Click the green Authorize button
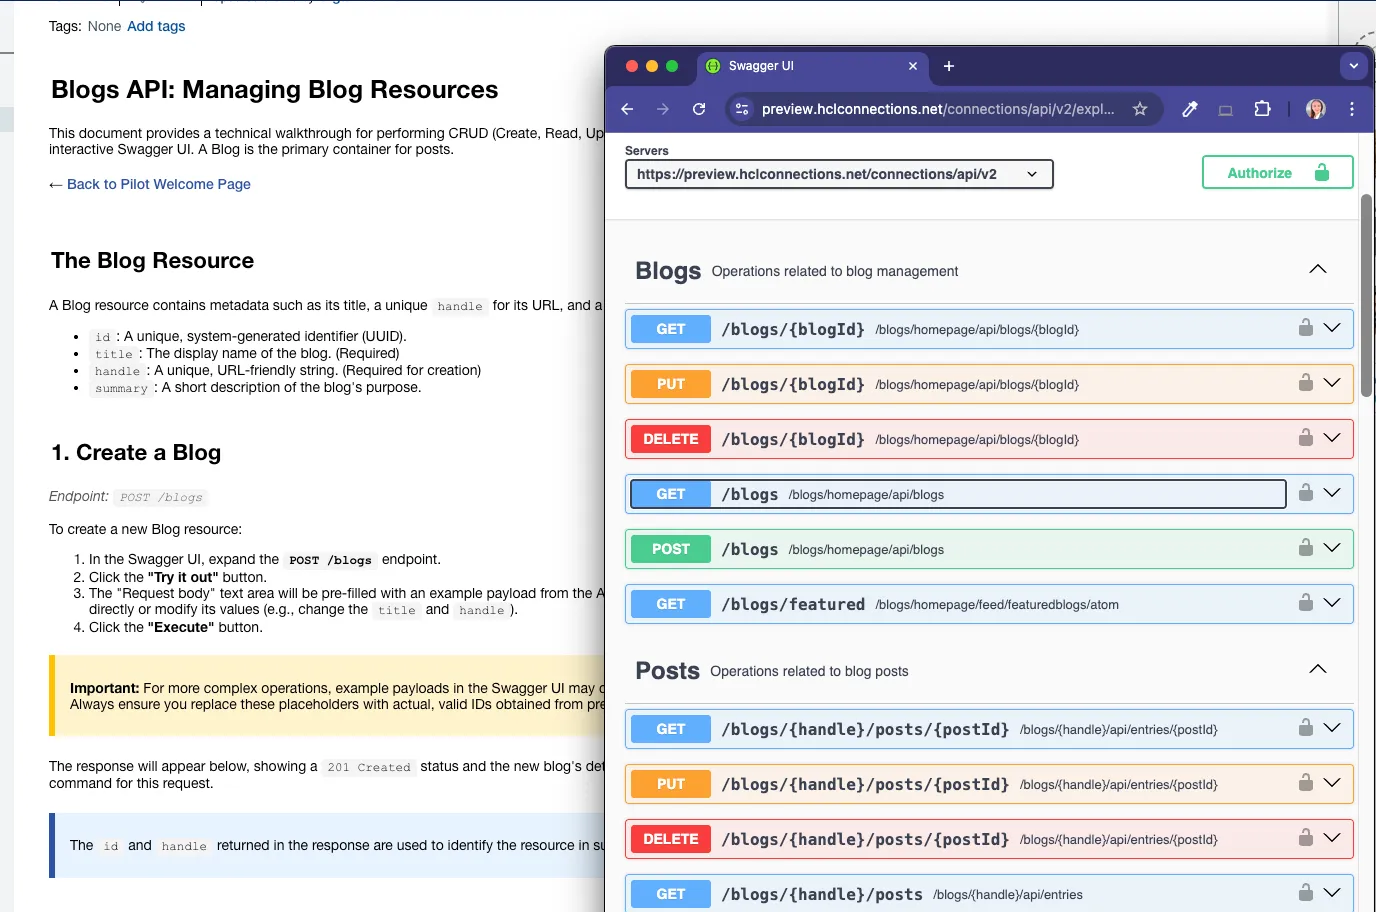This screenshot has height=912, width=1376. (1277, 172)
